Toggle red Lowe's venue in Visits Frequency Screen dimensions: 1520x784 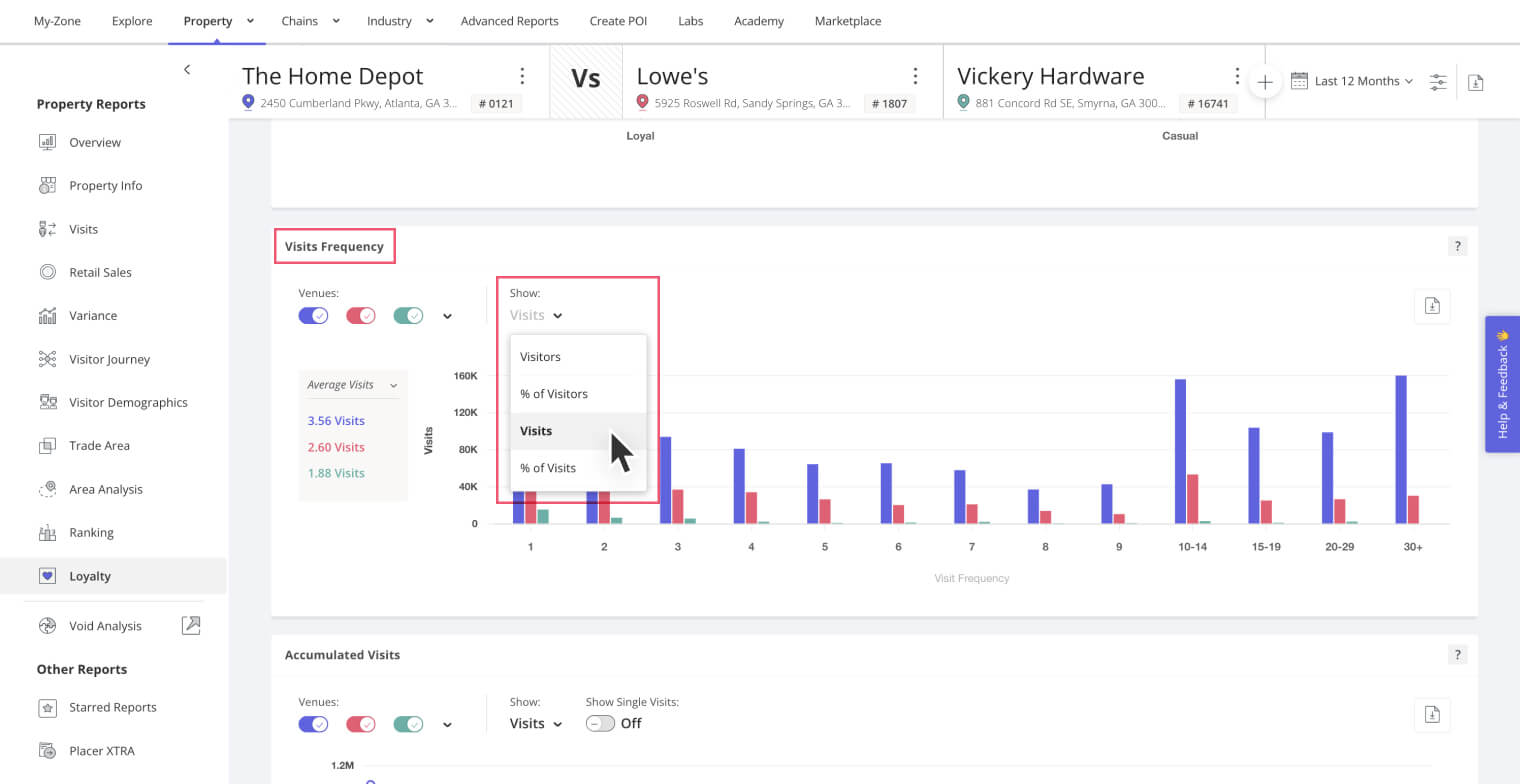click(x=361, y=316)
